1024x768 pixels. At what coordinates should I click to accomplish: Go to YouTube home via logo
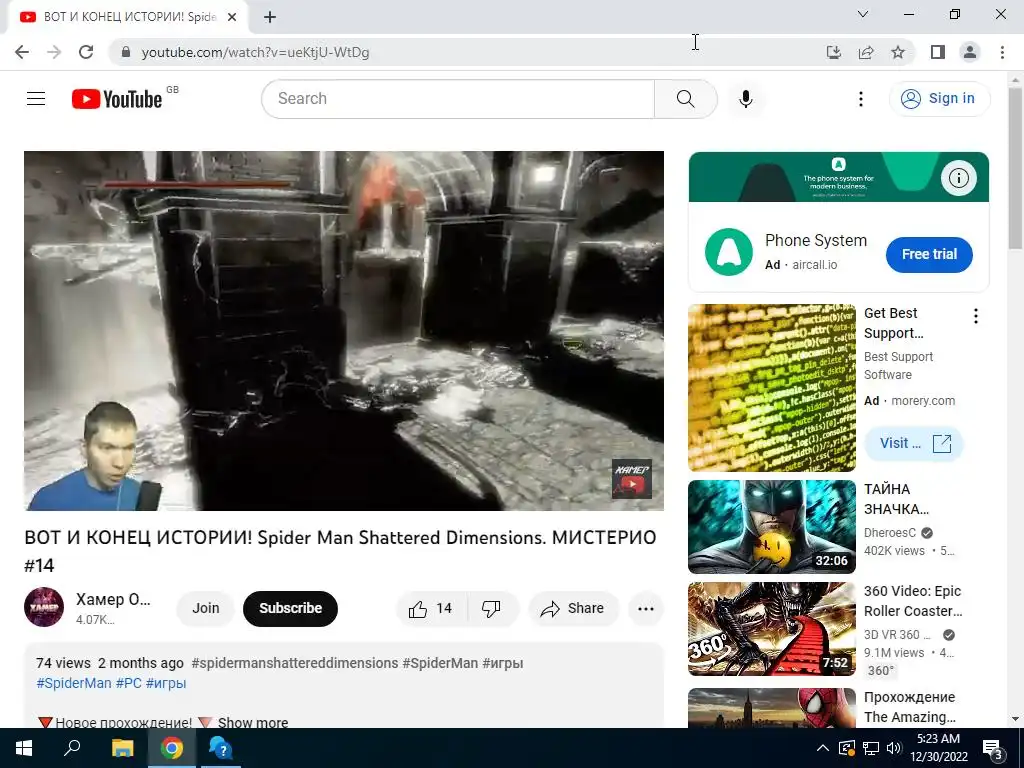point(118,99)
